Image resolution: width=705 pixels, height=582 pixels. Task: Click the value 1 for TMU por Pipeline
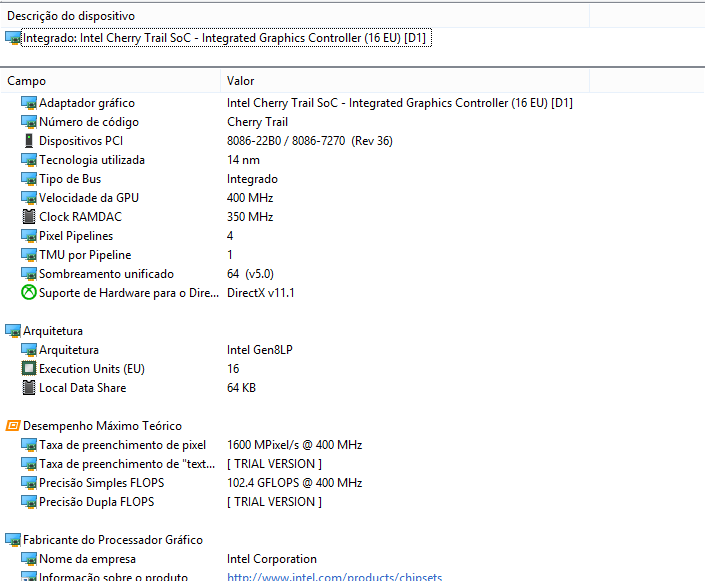[230, 255]
